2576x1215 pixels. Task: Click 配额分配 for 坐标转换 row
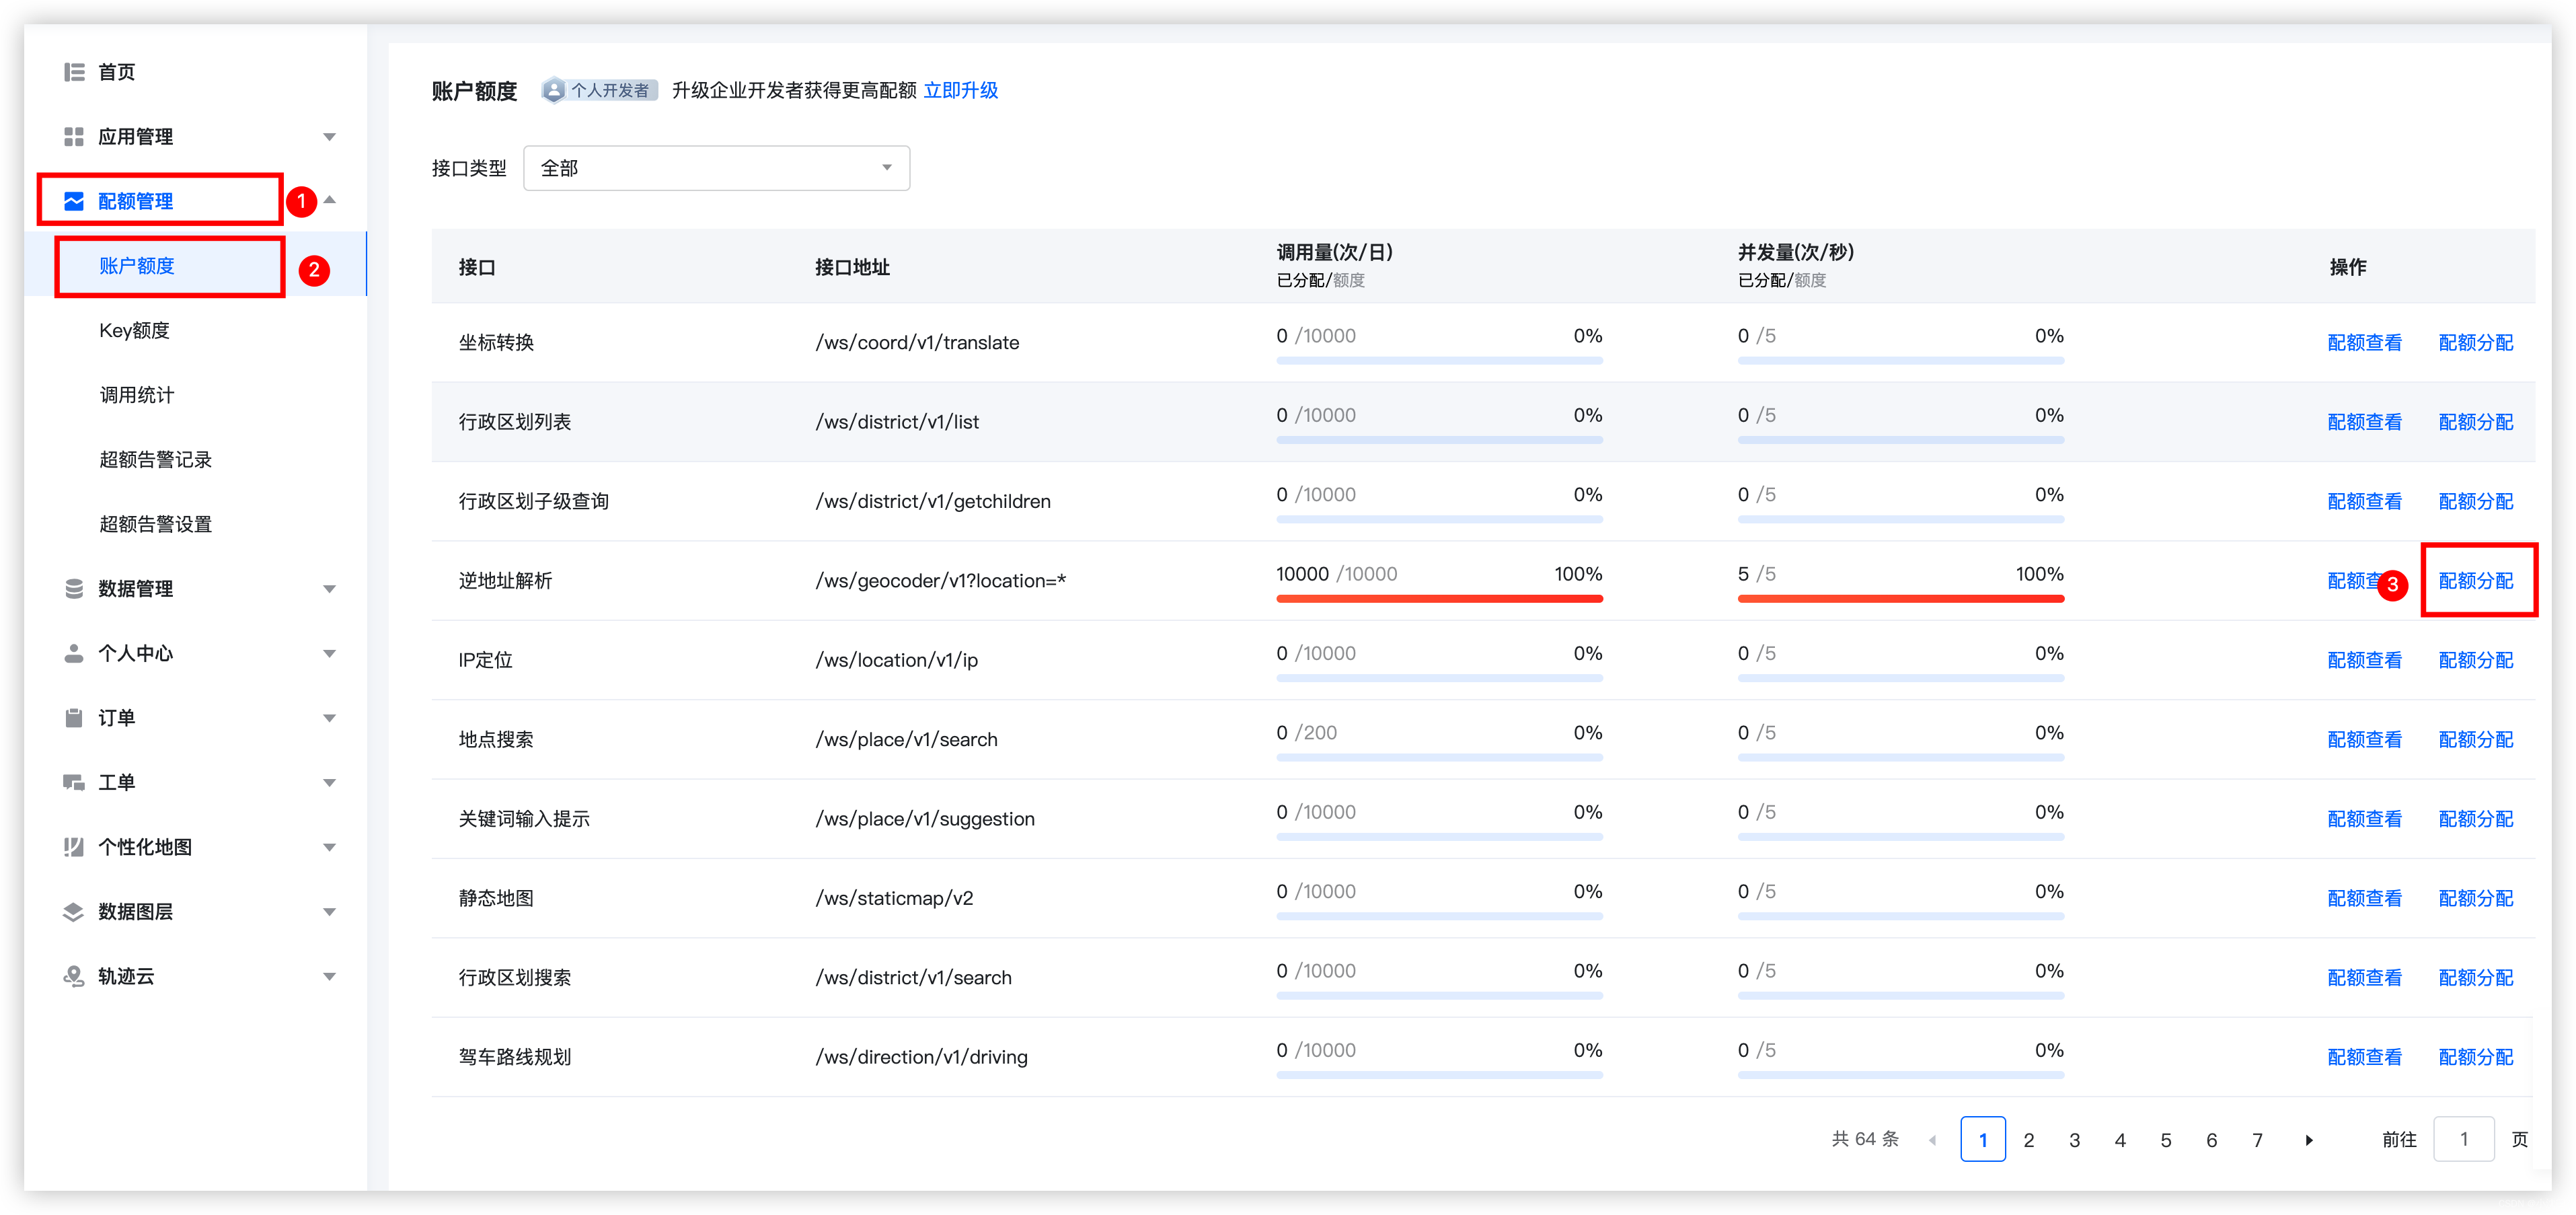pos(2476,343)
